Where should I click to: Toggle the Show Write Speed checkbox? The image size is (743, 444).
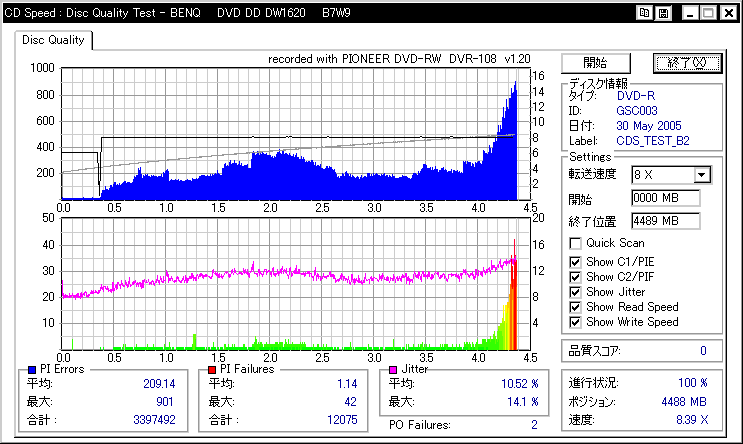(x=575, y=322)
